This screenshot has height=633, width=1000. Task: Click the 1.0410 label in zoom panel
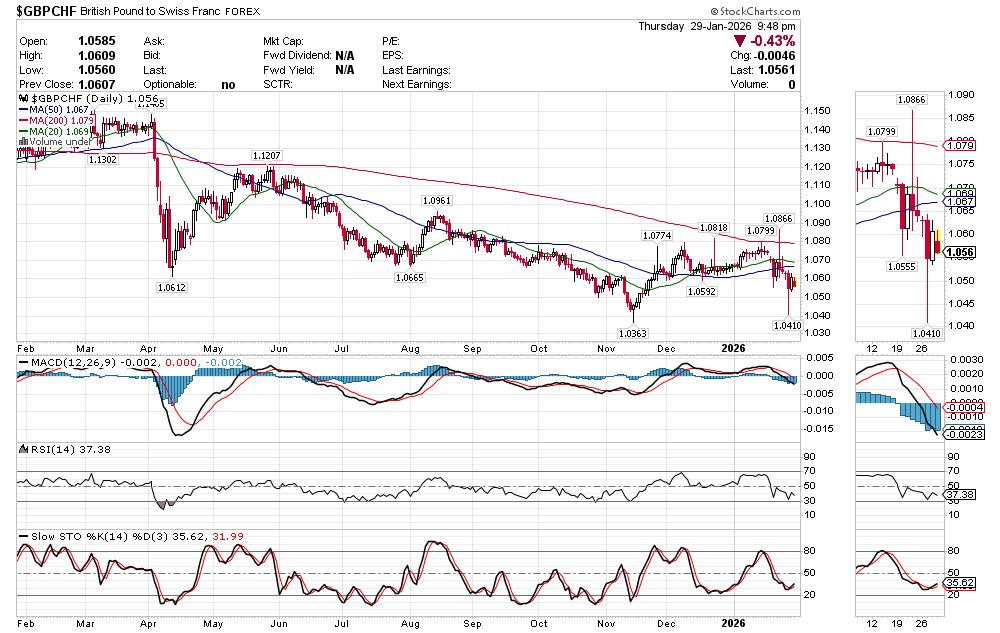click(926, 332)
